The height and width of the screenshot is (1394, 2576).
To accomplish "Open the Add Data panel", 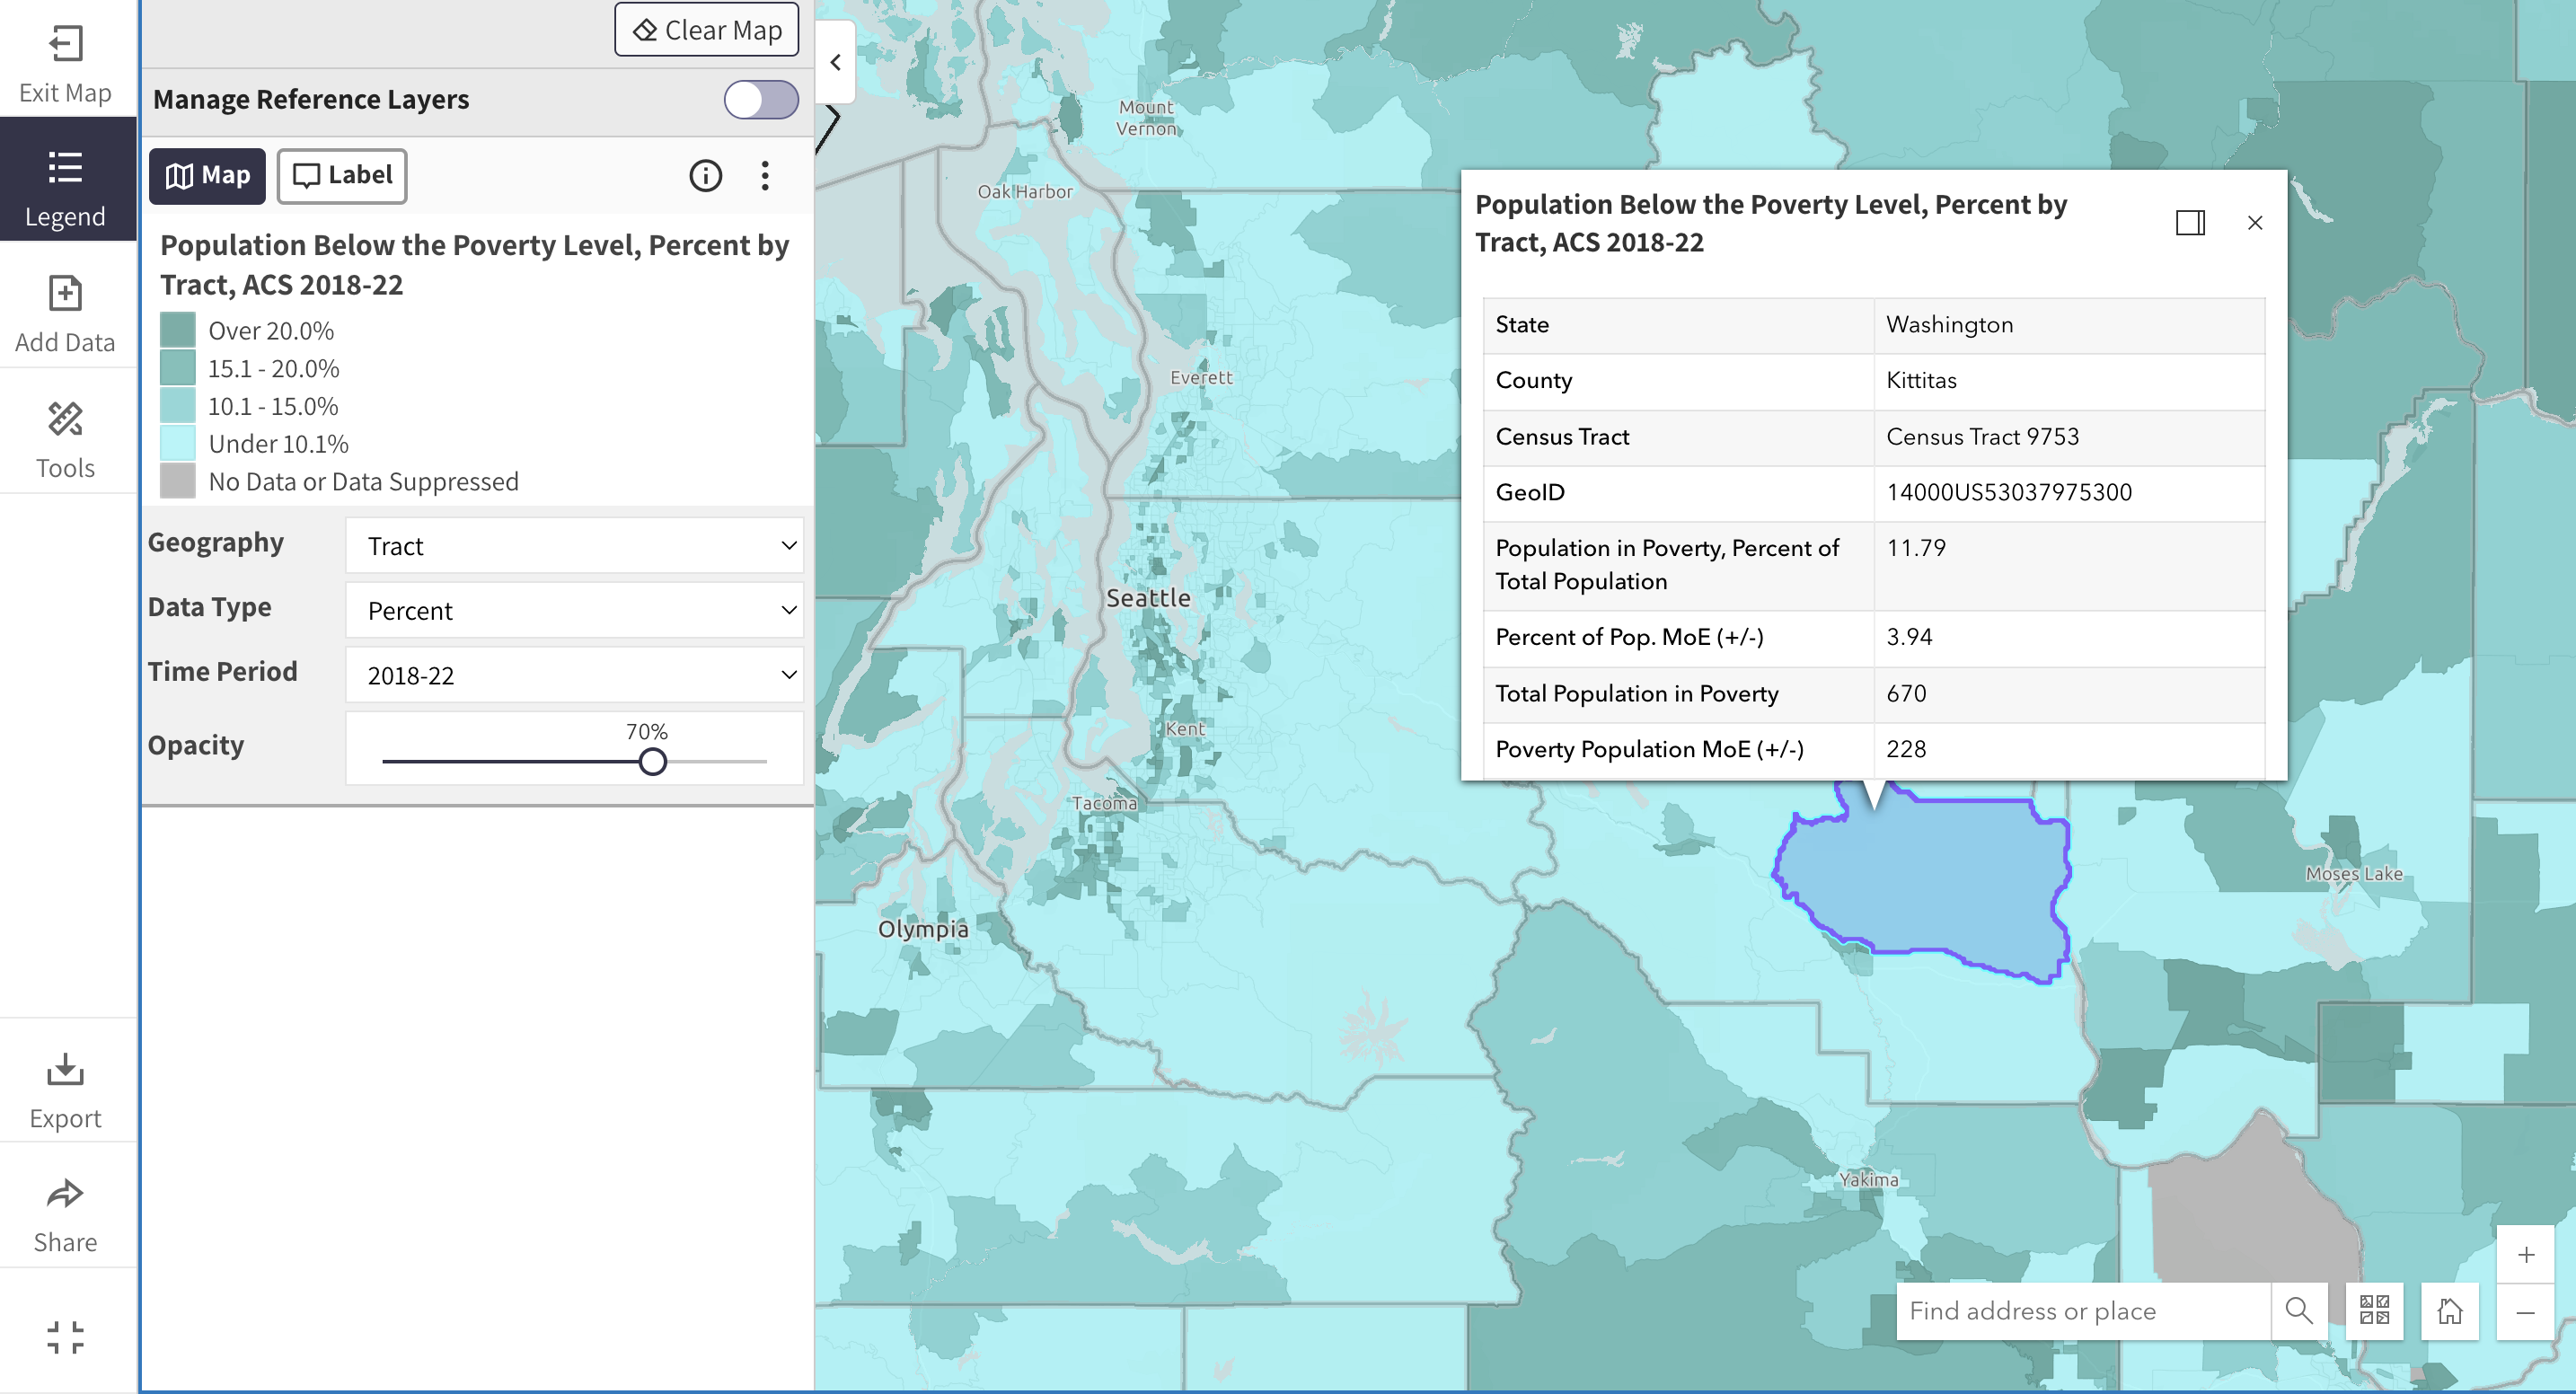I will pos(65,294).
